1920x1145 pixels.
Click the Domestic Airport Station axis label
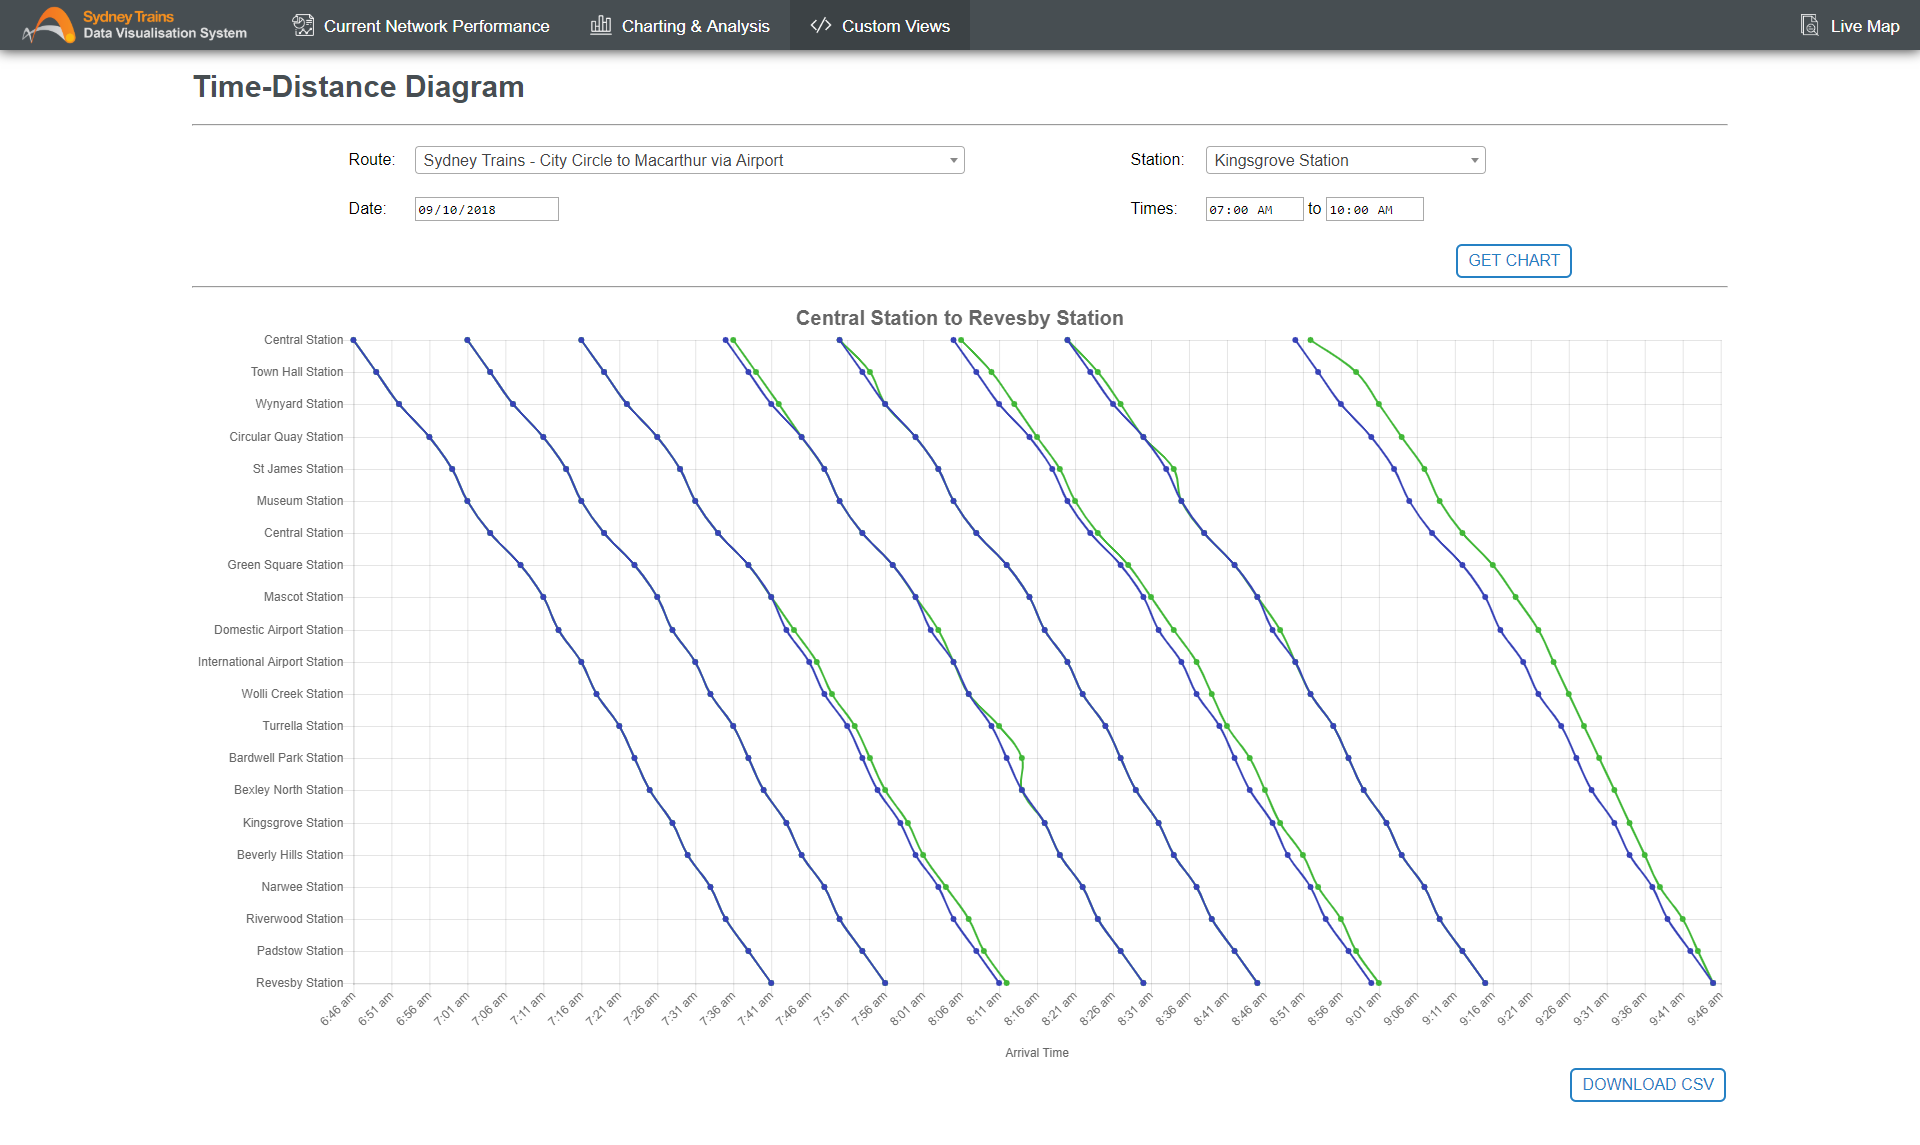click(x=278, y=630)
